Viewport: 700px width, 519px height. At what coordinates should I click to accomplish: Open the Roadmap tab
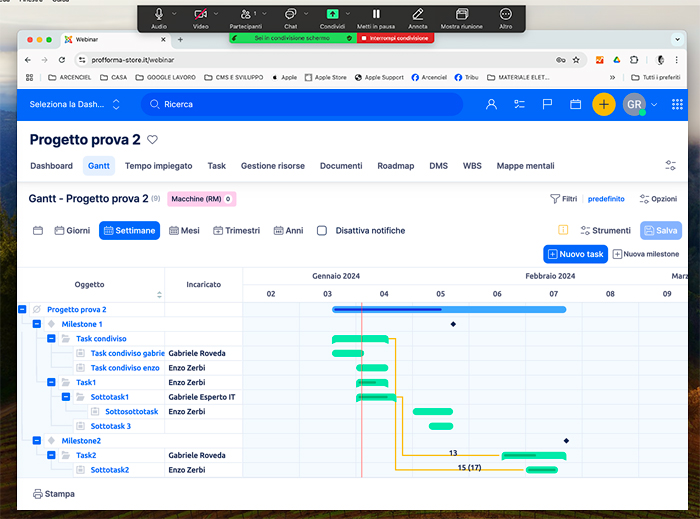[396, 166]
